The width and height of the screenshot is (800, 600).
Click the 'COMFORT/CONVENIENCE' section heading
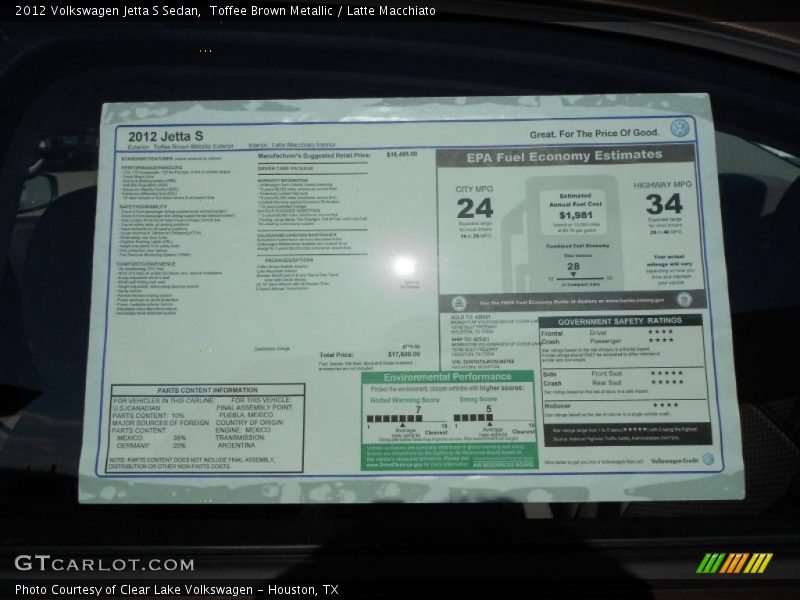click(x=145, y=264)
